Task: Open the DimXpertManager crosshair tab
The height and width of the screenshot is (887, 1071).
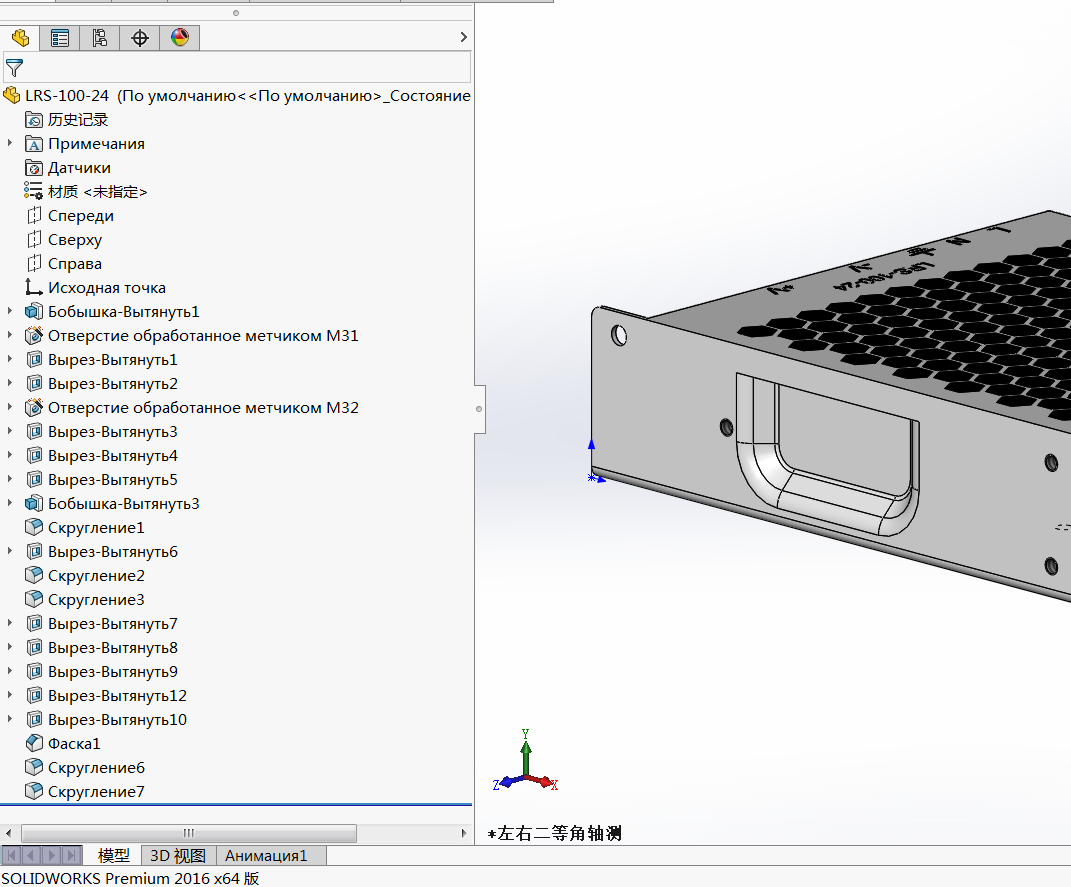Action: pos(140,38)
